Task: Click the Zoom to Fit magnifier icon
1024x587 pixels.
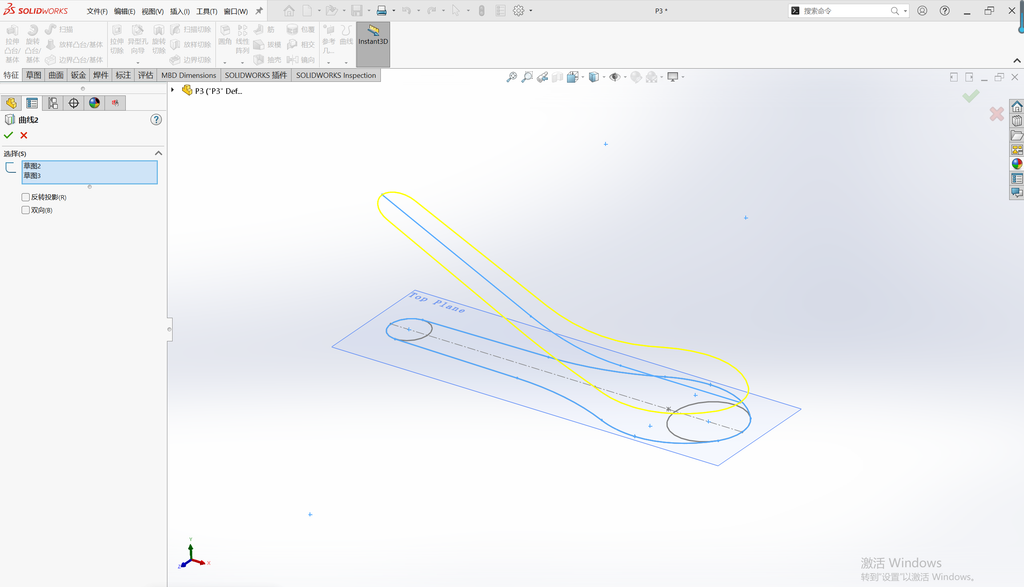Action: point(511,77)
